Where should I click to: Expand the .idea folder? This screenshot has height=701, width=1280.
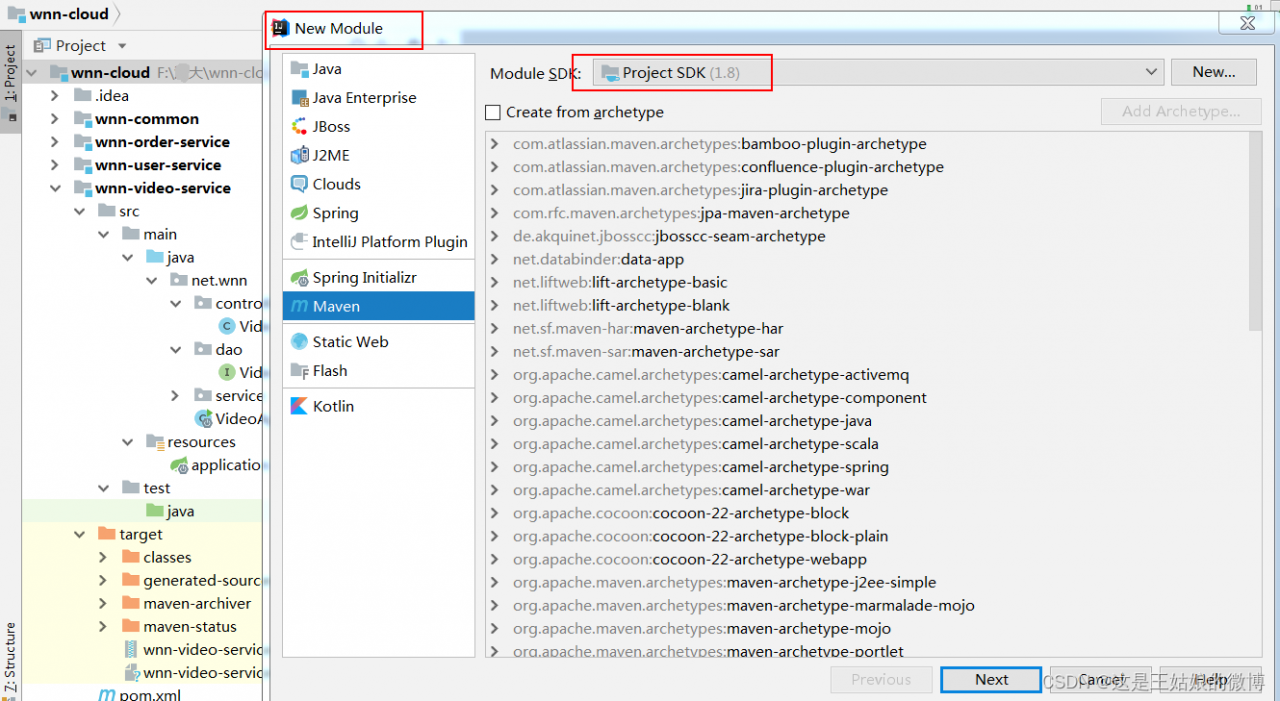(x=56, y=96)
